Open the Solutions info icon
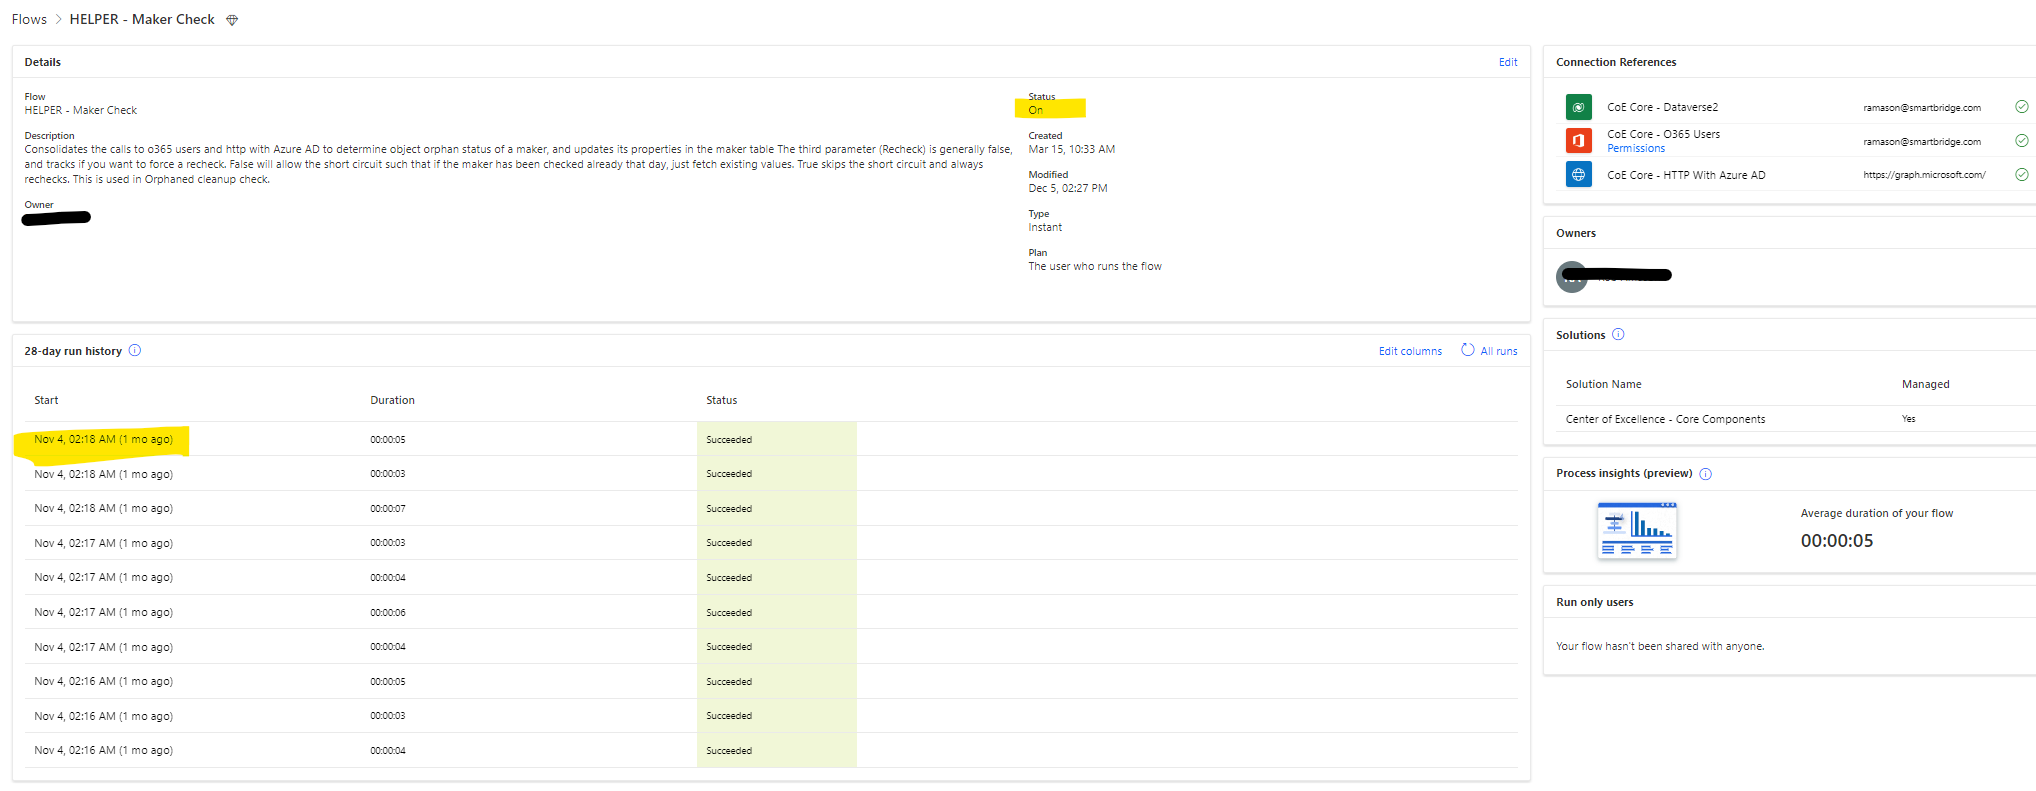 point(1618,335)
